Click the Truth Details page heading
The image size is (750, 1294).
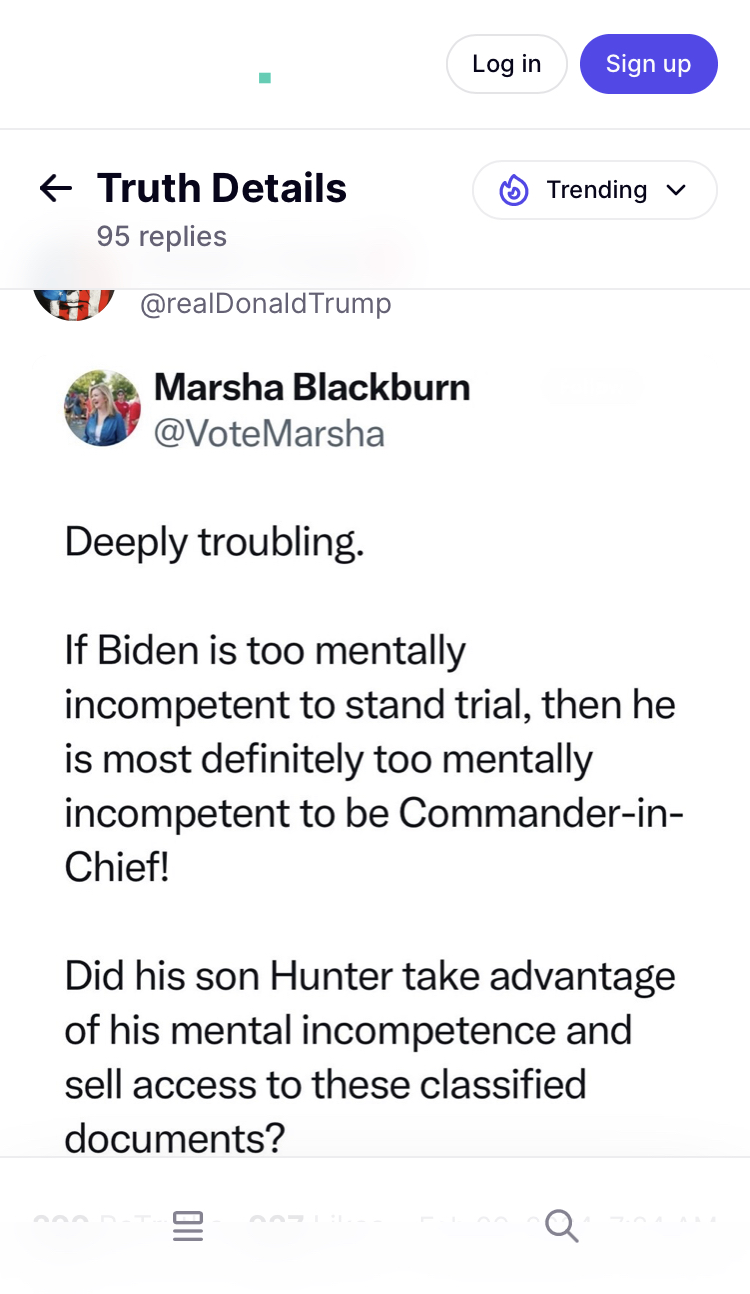[x=222, y=188]
